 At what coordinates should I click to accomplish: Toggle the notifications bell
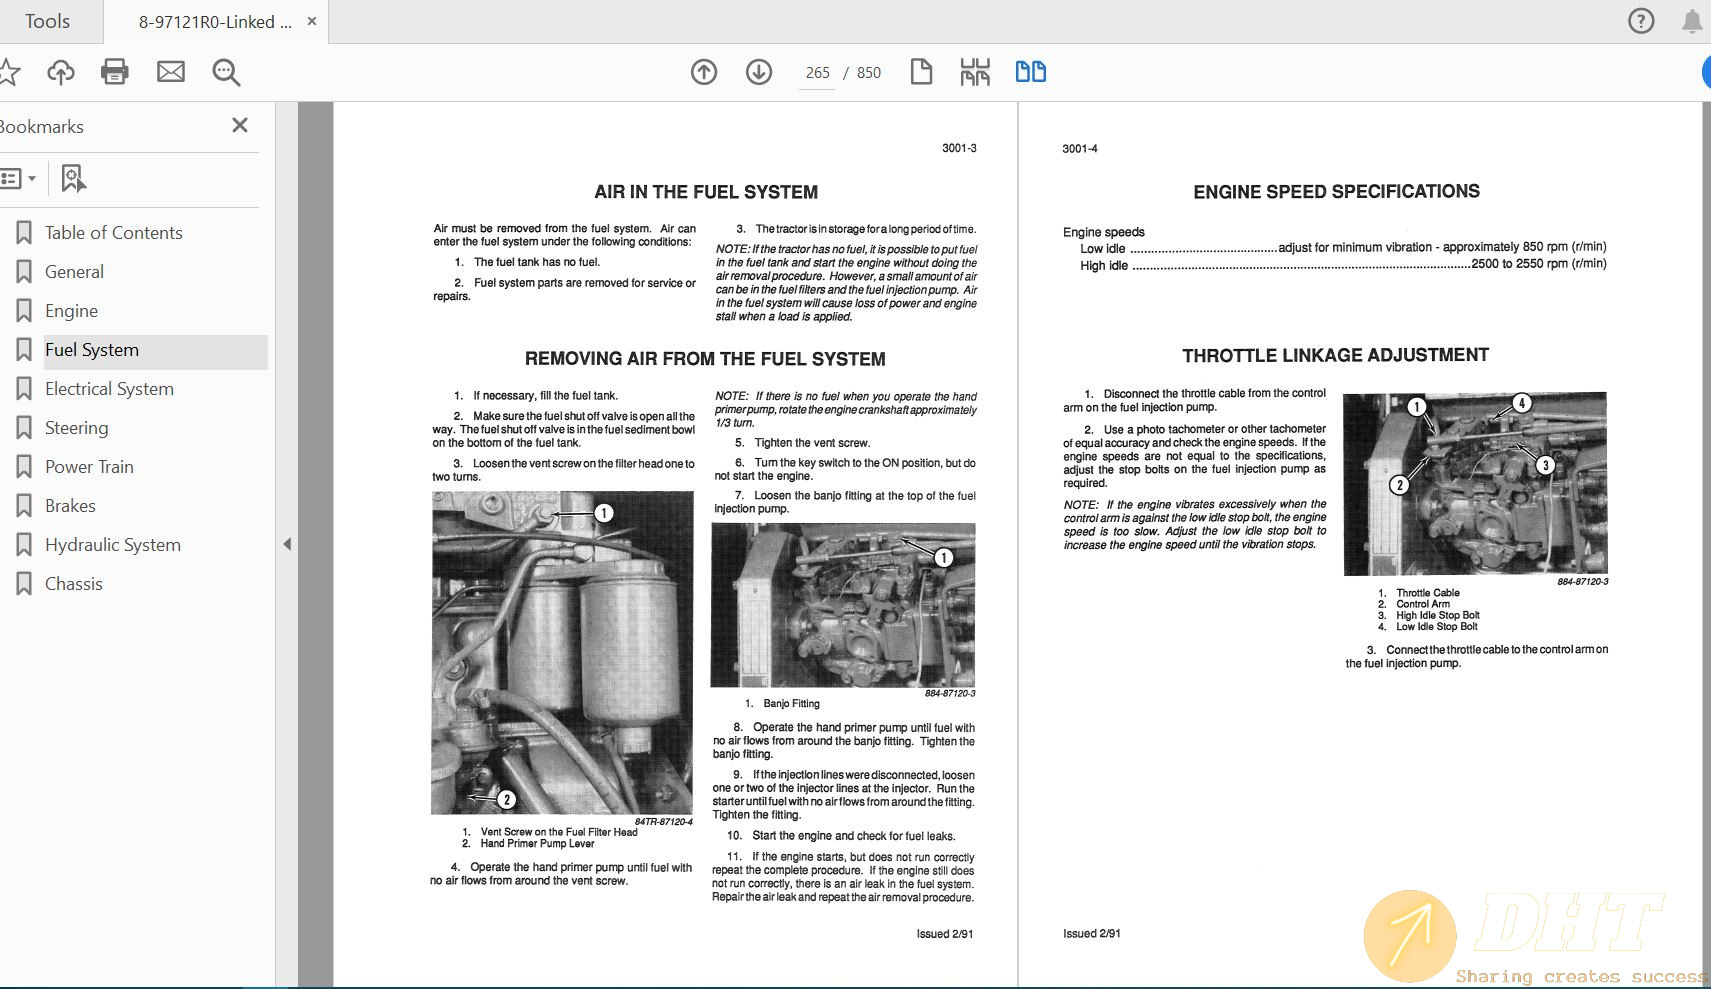click(1692, 20)
